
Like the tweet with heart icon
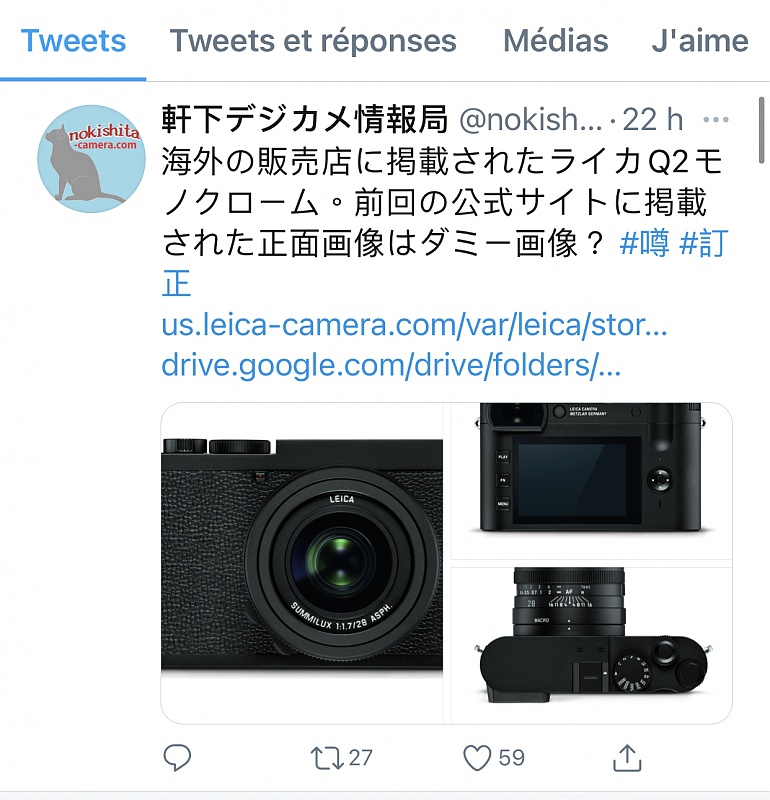477,758
